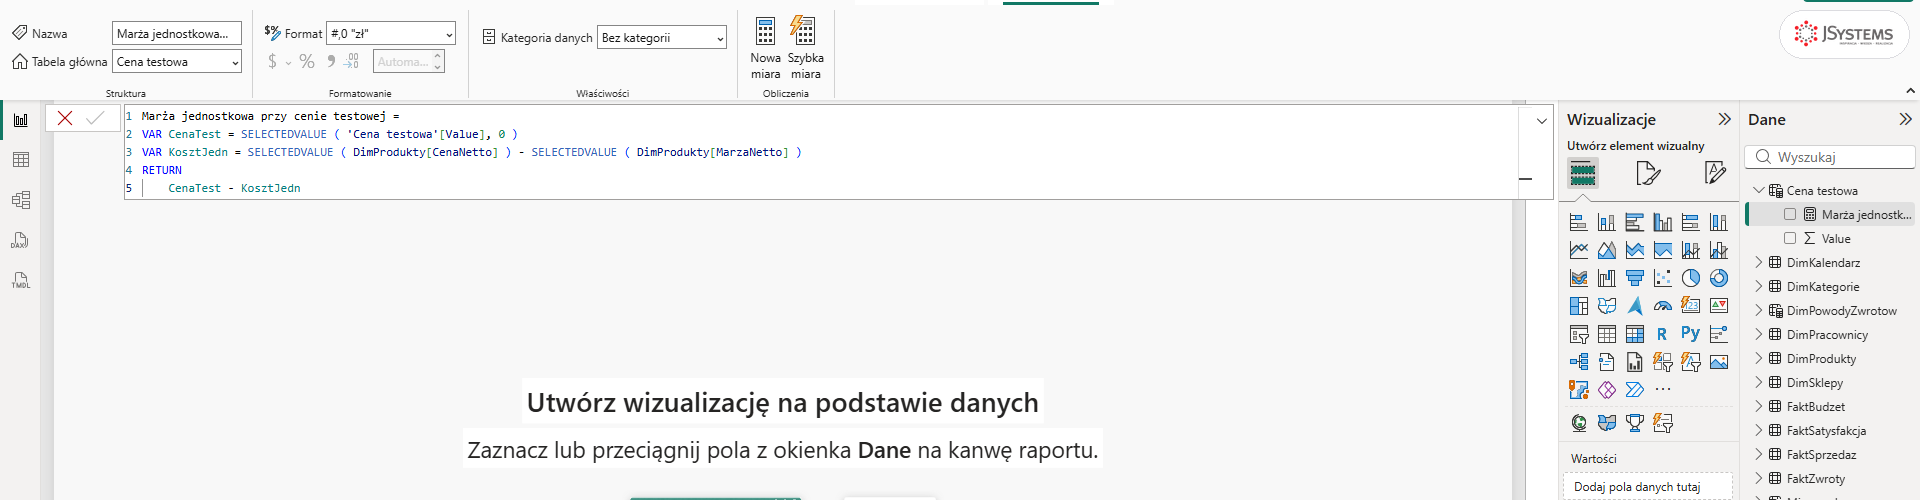This screenshot has height=500, width=1920.
Task: Select Donut chart visual
Action: (x=1719, y=278)
